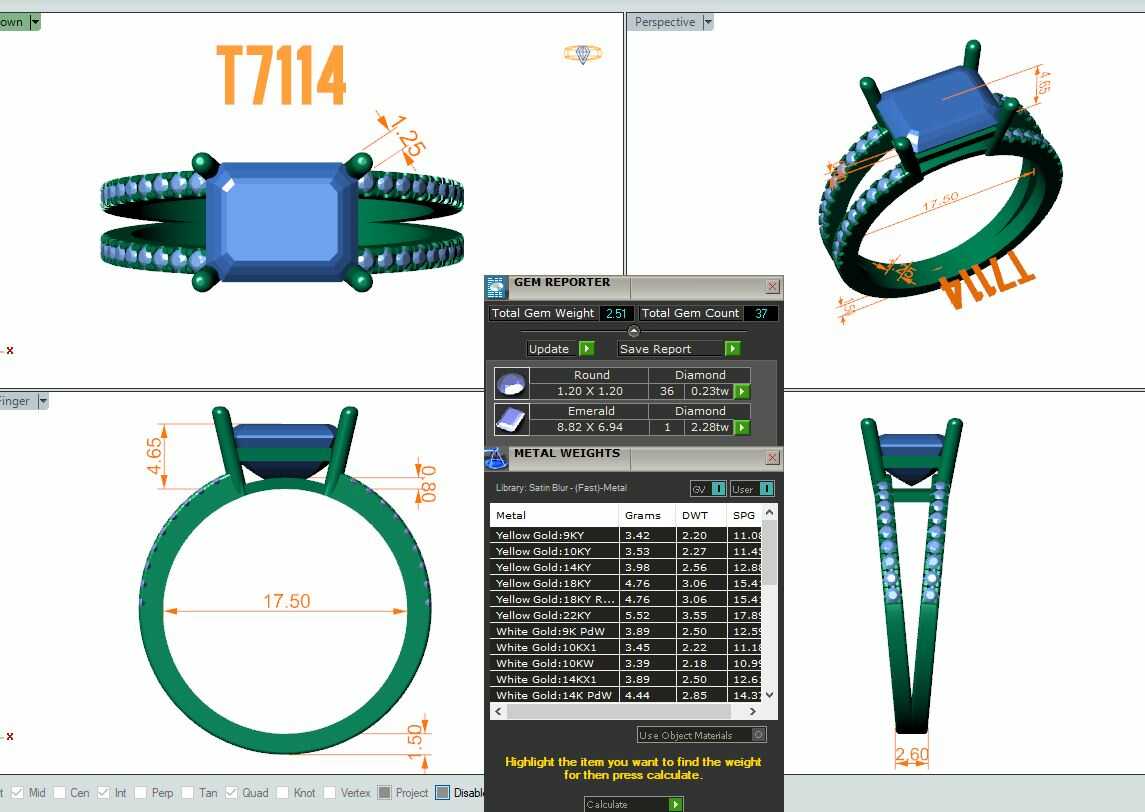Click the Update button
Image resolution: width=1145 pixels, height=812 pixels.
click(x=561, y=349)
